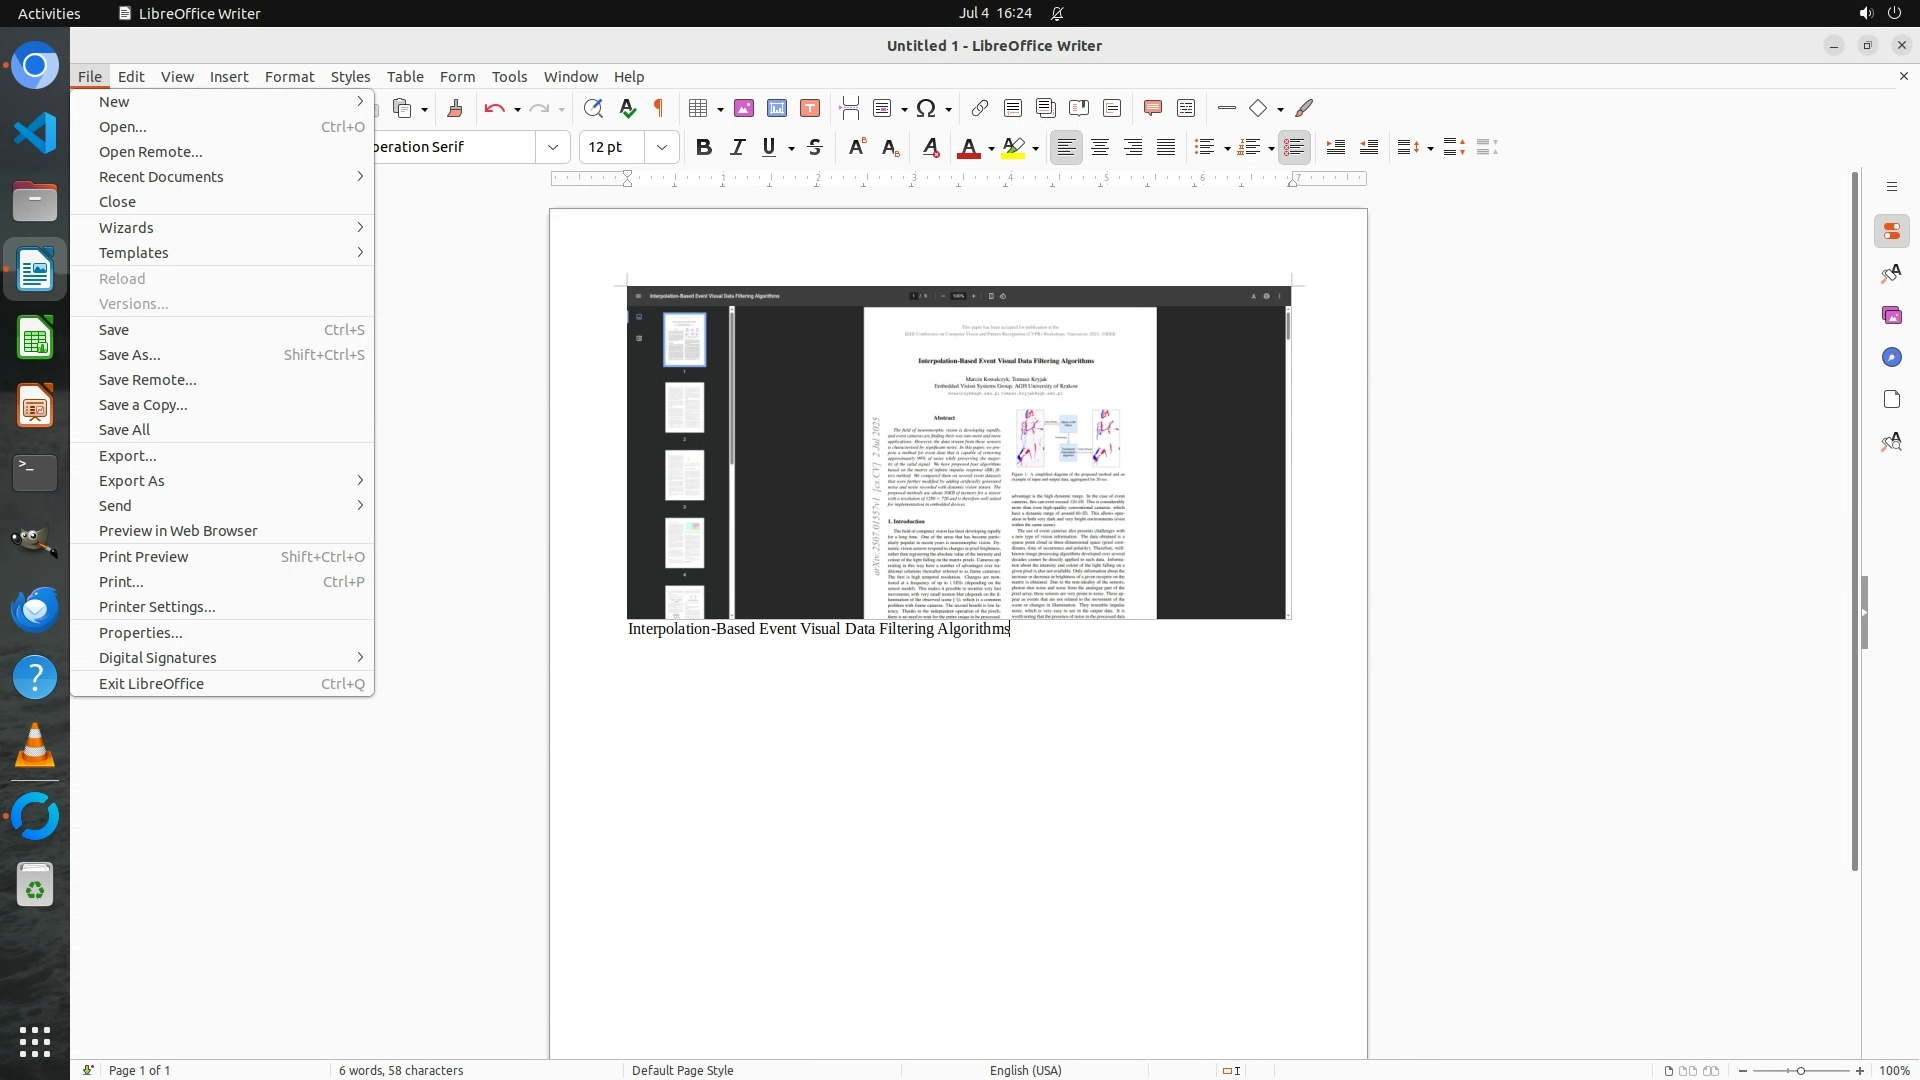Screen dimensions: 1920x1080
Task: Click the red font color swatch
Action: coord(968,148)
